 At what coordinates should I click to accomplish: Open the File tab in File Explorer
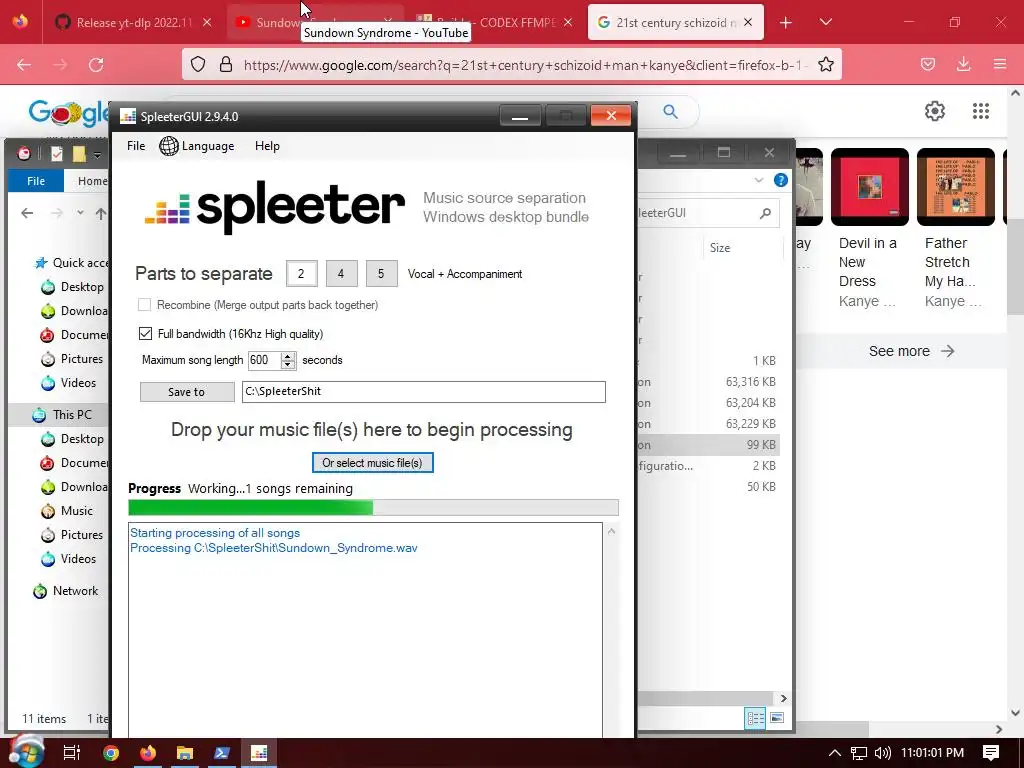click(36, 181)
